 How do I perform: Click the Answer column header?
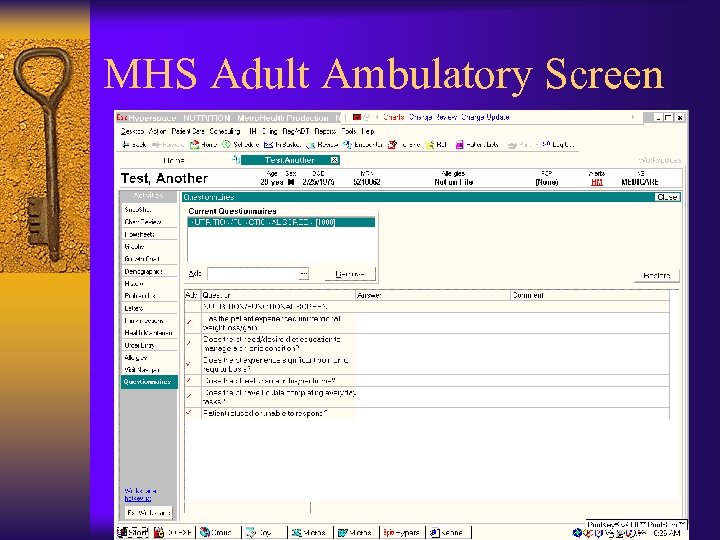point(433,295)
